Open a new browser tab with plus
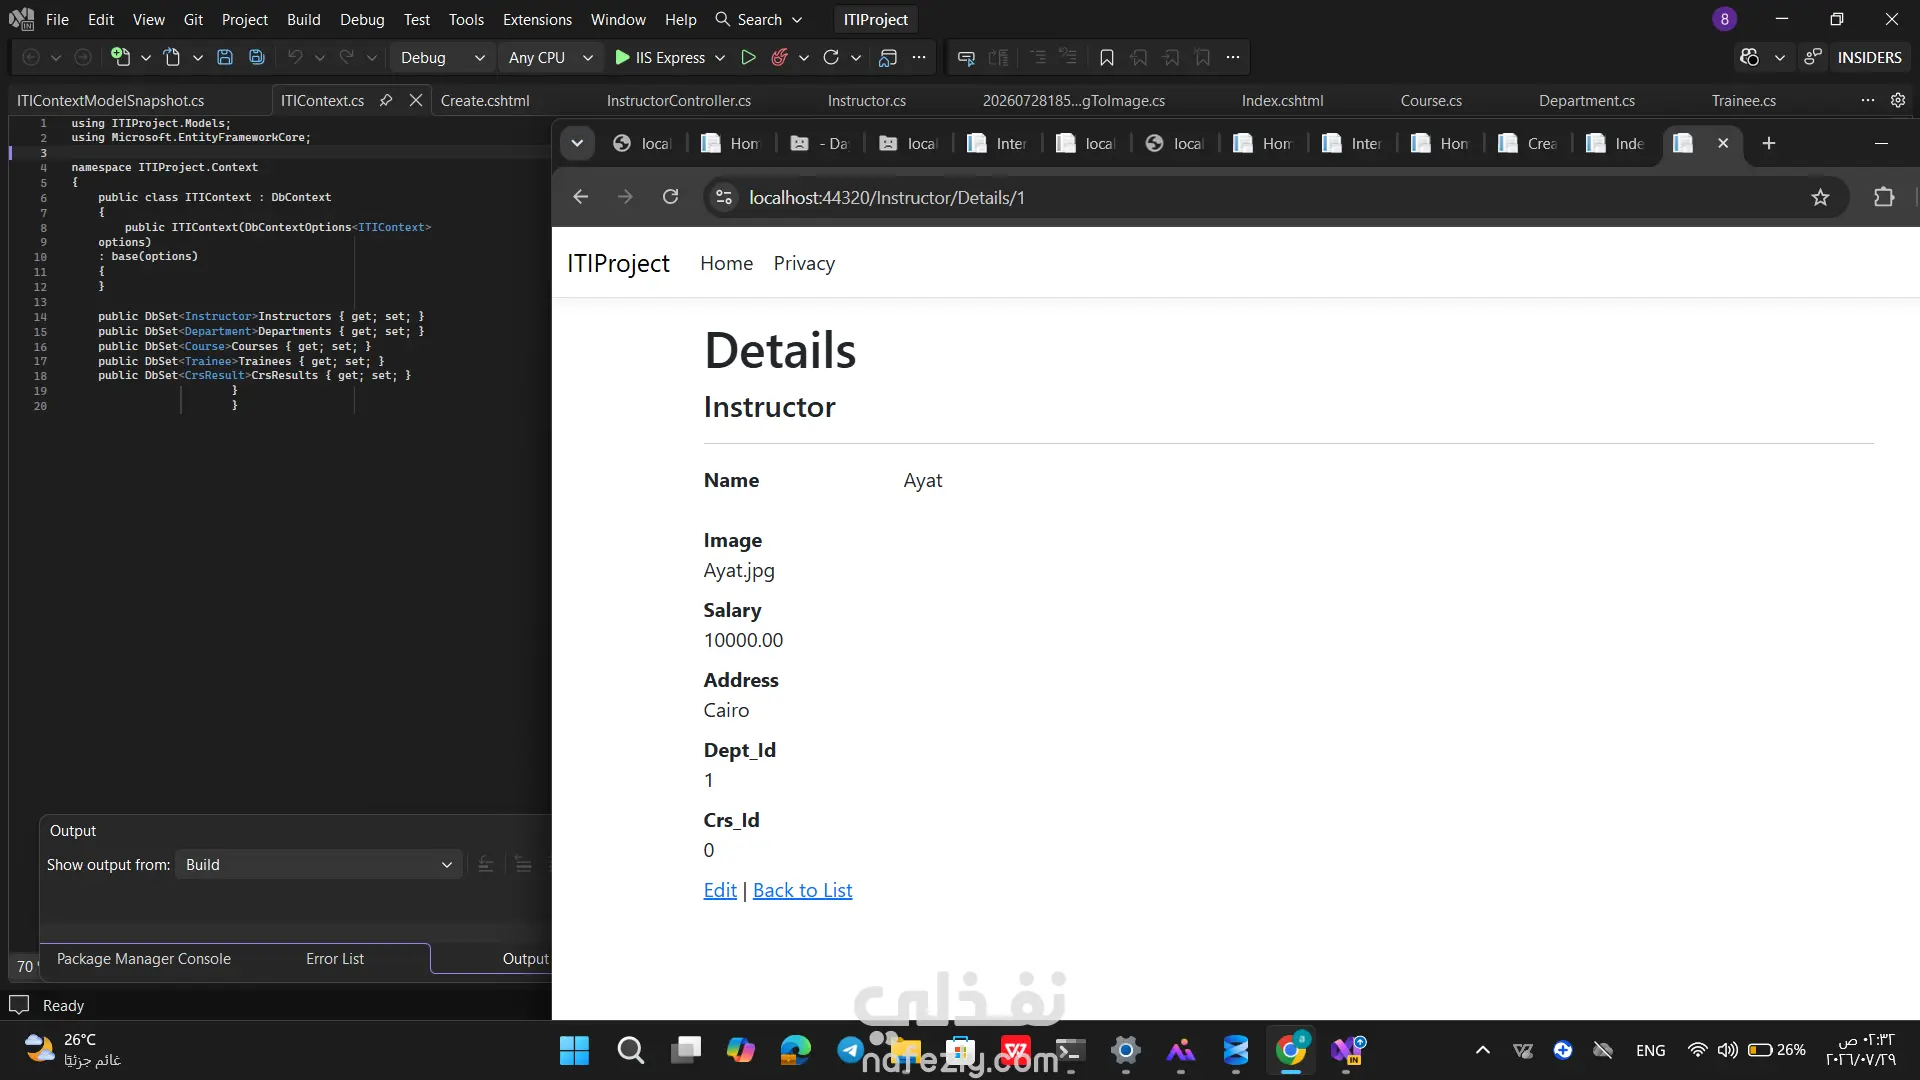 tap(1768, 143)
